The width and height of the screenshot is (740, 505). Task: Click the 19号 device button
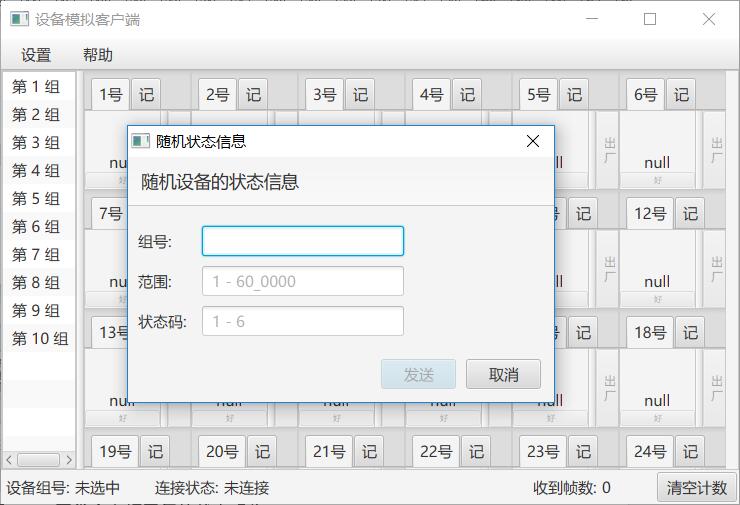pyautogui.click(x=115, y=451)
